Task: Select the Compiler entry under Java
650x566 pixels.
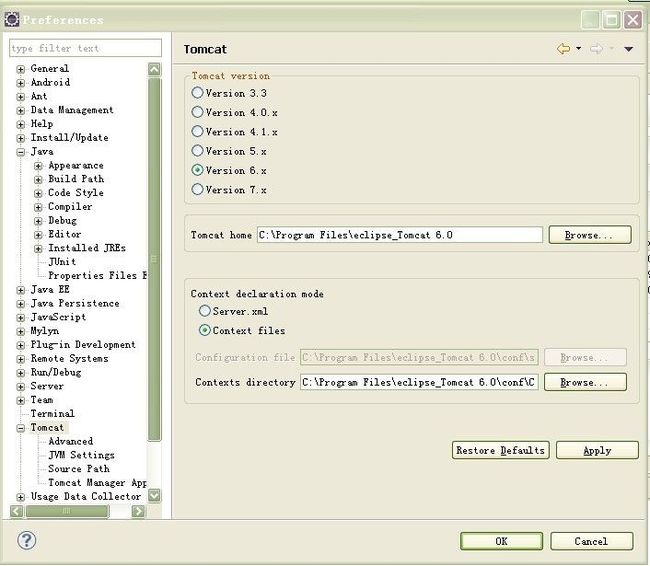Action: tap(70, 206)
